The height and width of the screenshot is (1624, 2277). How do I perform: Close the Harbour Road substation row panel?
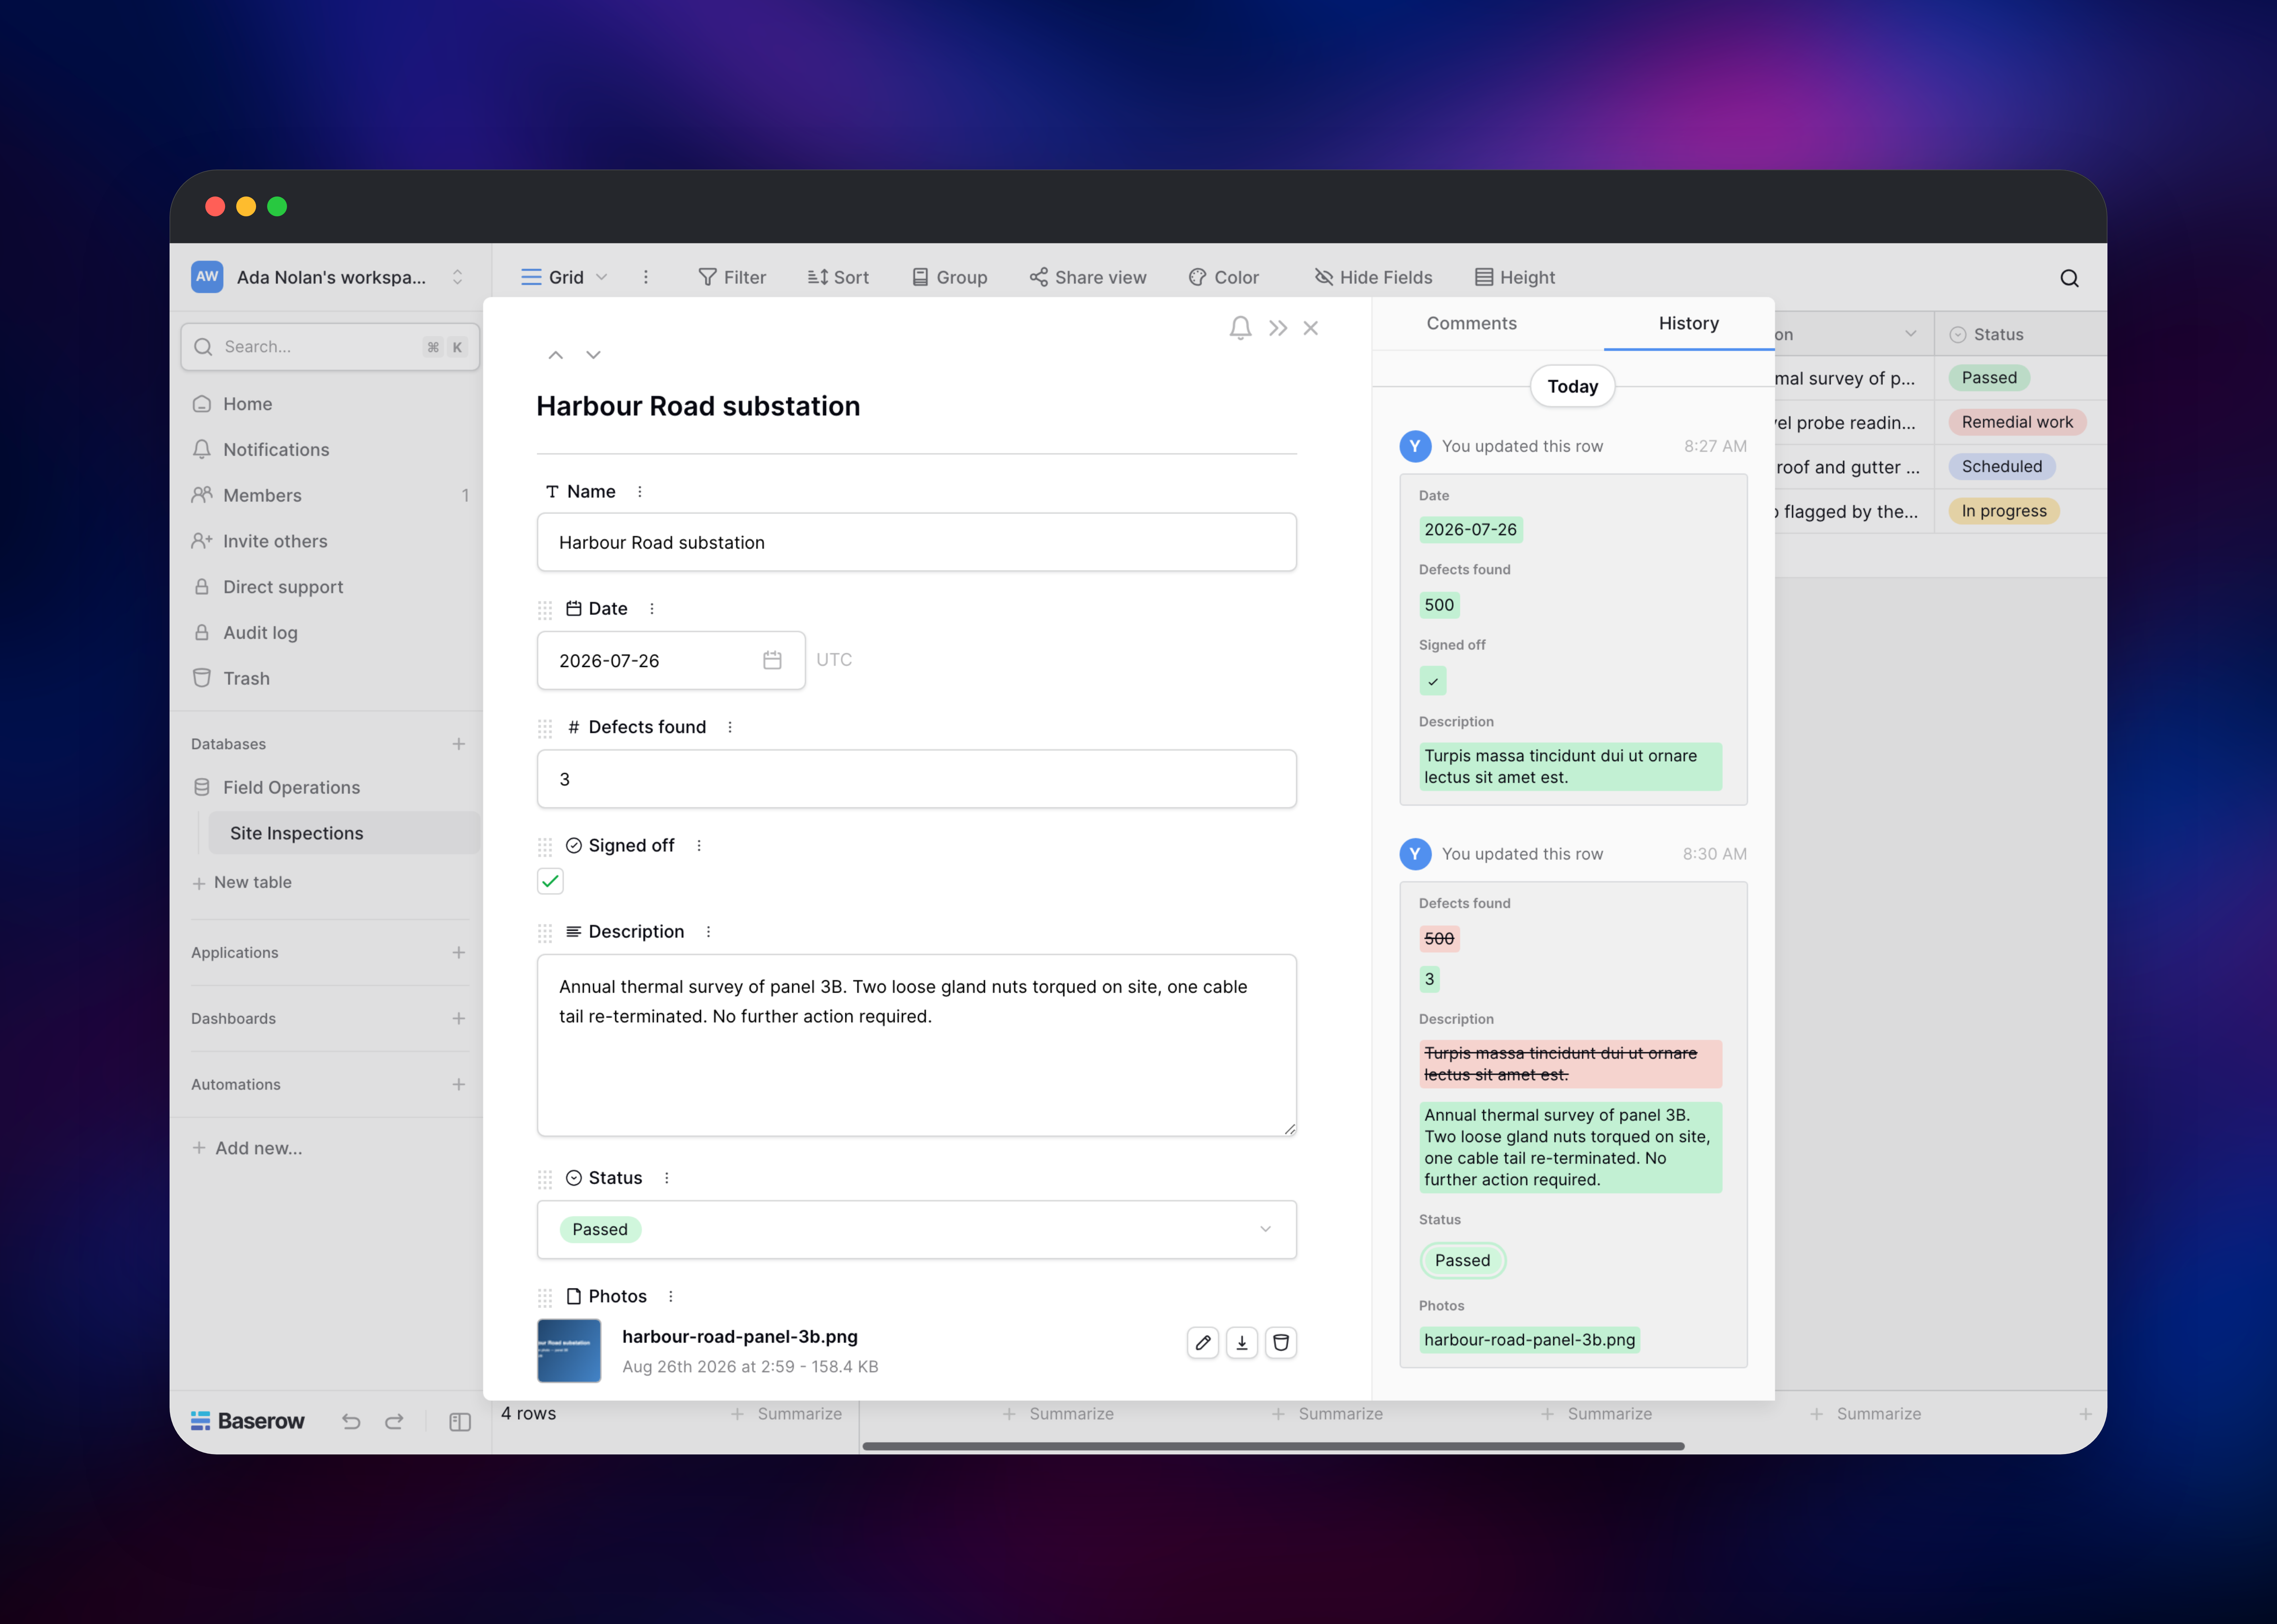(1311, 328)
